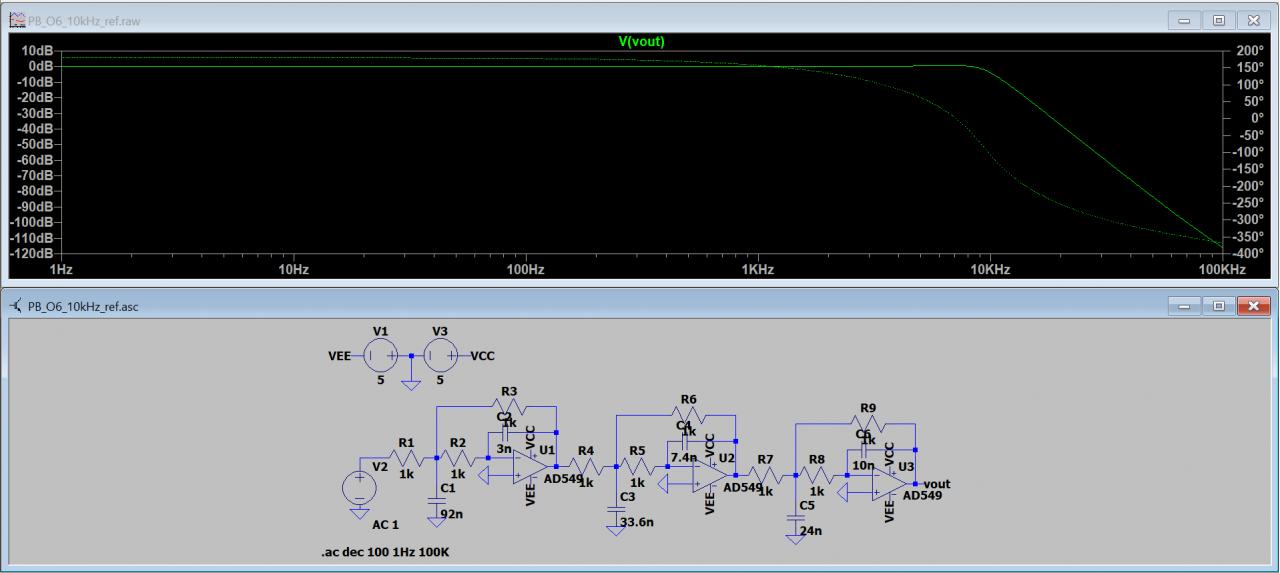Click the V(vout) trace label in plot

640,41
